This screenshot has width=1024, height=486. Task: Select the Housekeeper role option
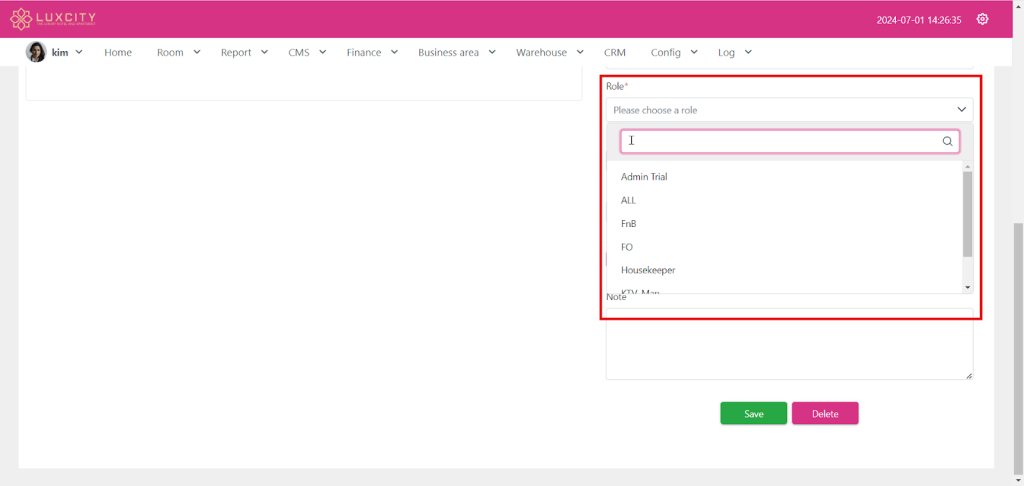click(x=648, y=270)
